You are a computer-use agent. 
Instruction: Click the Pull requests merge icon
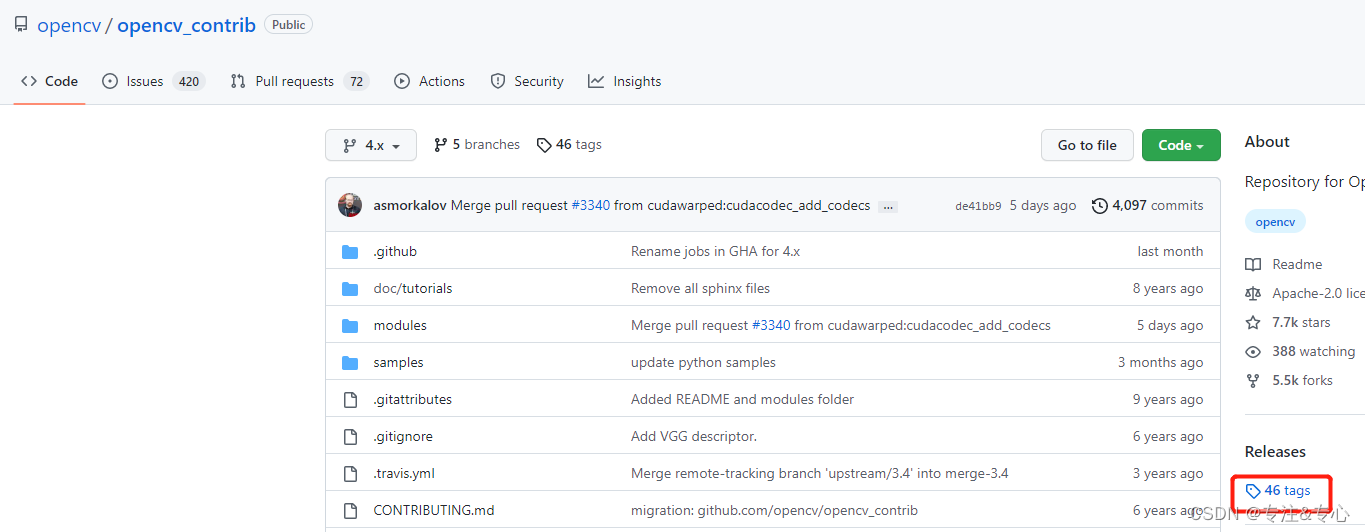238,81
